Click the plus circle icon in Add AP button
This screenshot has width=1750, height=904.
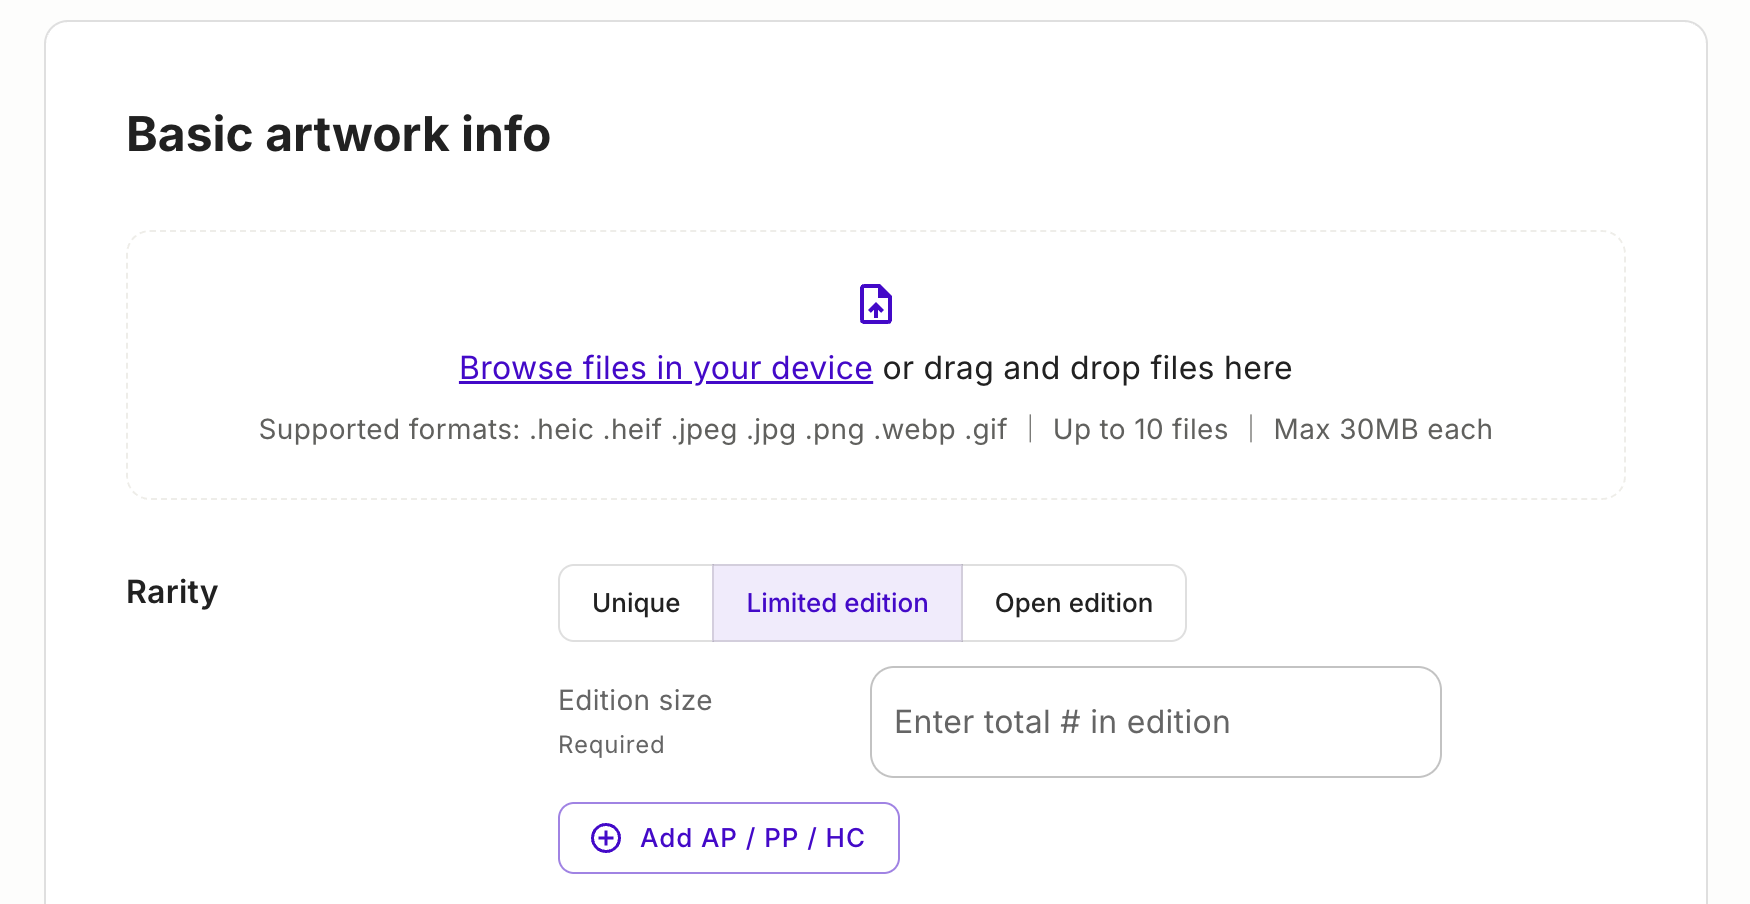(x=606, y=838)
